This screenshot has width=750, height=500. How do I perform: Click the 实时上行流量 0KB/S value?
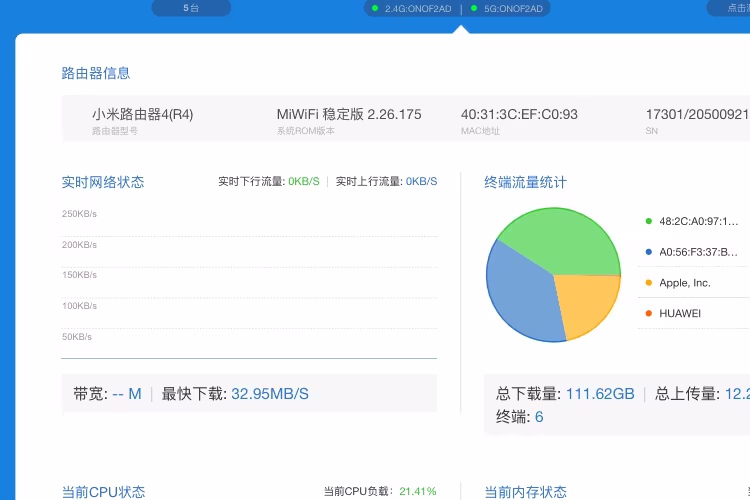point(421,181)
